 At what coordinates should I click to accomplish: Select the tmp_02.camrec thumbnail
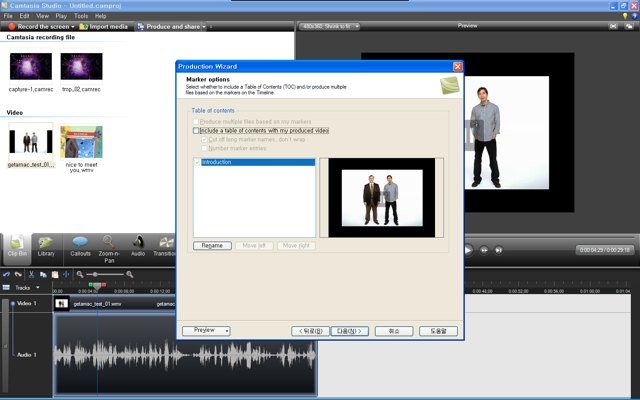pos(81,66)
